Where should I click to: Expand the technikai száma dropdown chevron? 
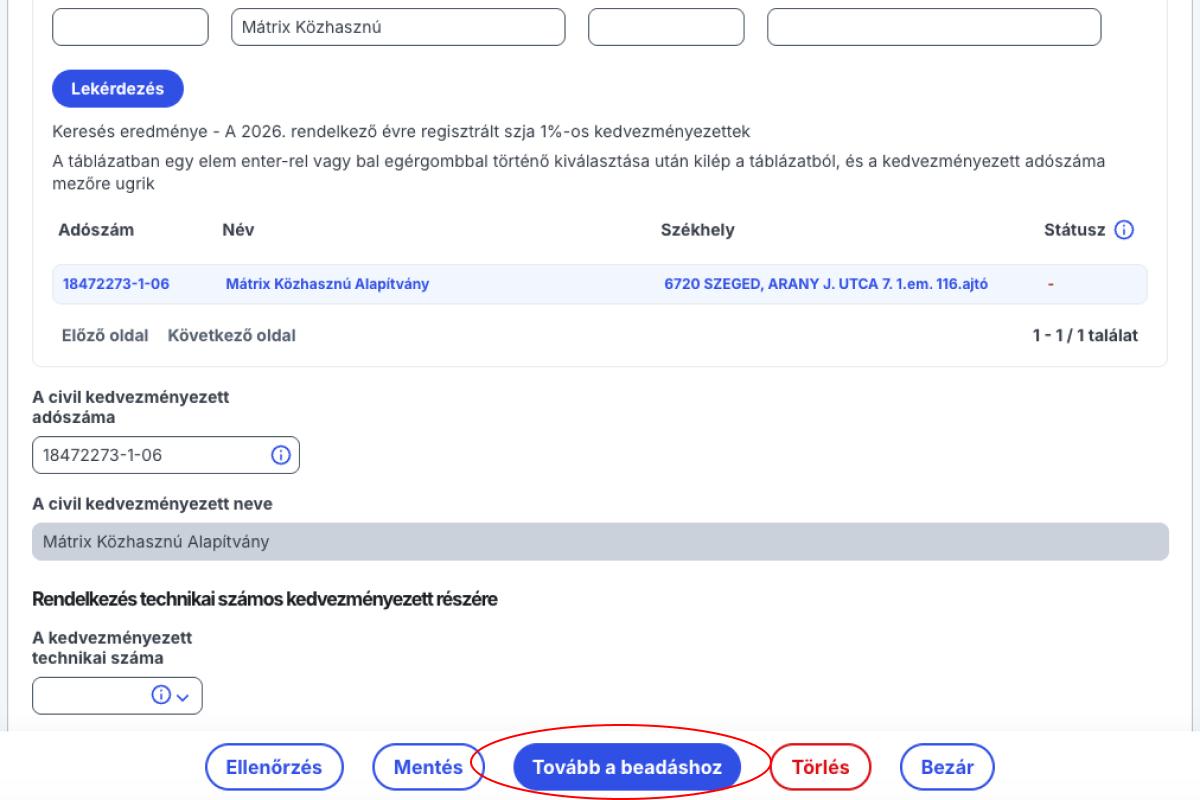[x=182, y=696]
